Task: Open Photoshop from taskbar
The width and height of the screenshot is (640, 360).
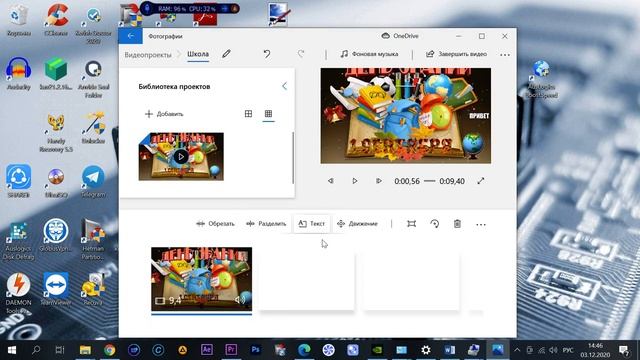Action: tap(256, 350)
